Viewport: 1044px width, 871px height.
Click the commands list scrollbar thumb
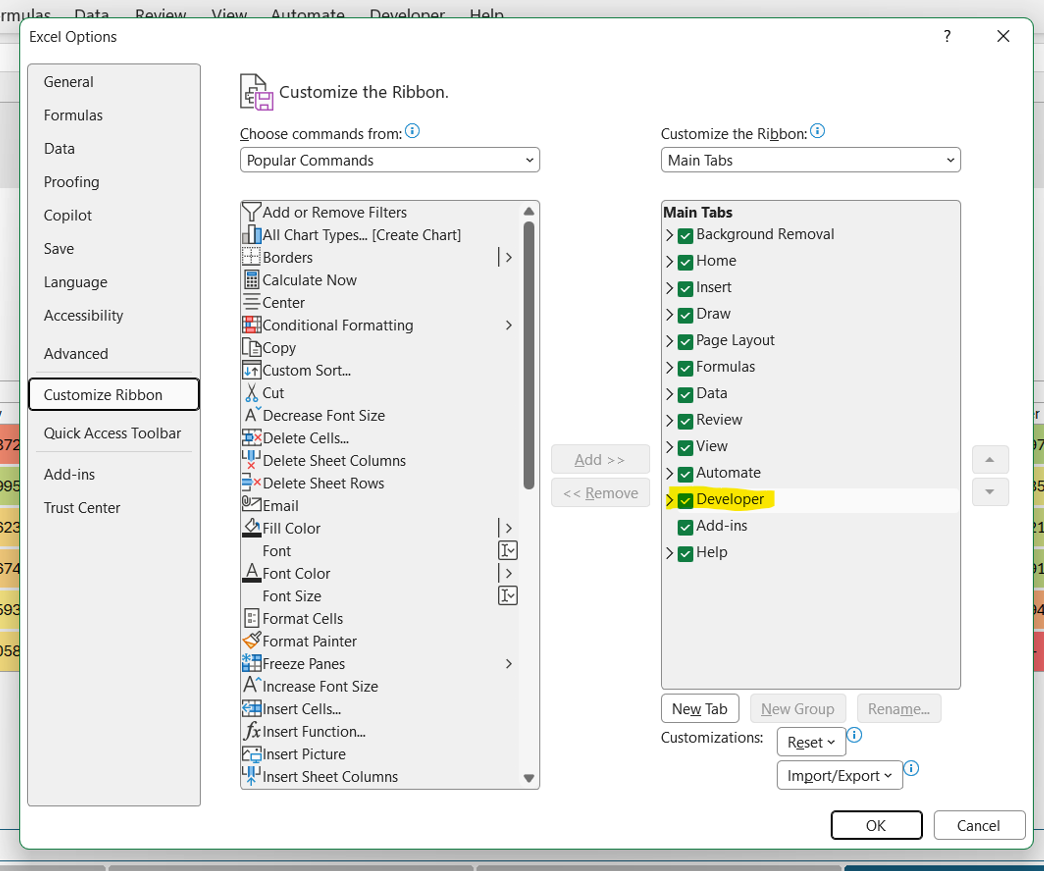pyautogui.click(x=529, y=354)
